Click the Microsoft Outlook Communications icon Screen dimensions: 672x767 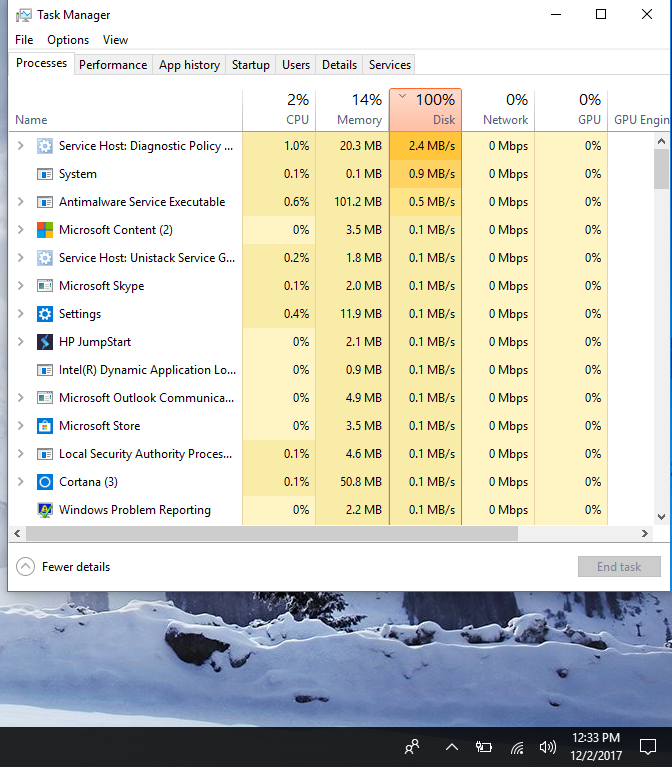[45, 398]
